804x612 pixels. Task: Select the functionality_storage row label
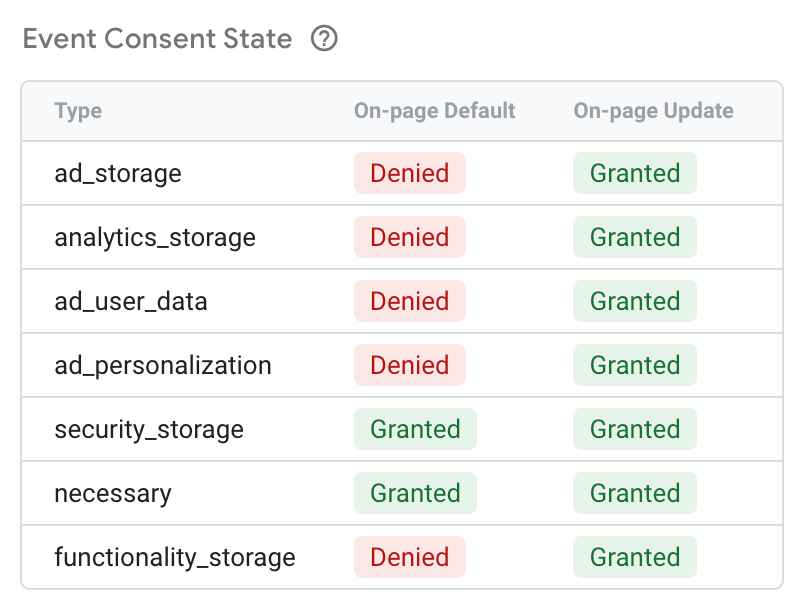coord(175,557)
